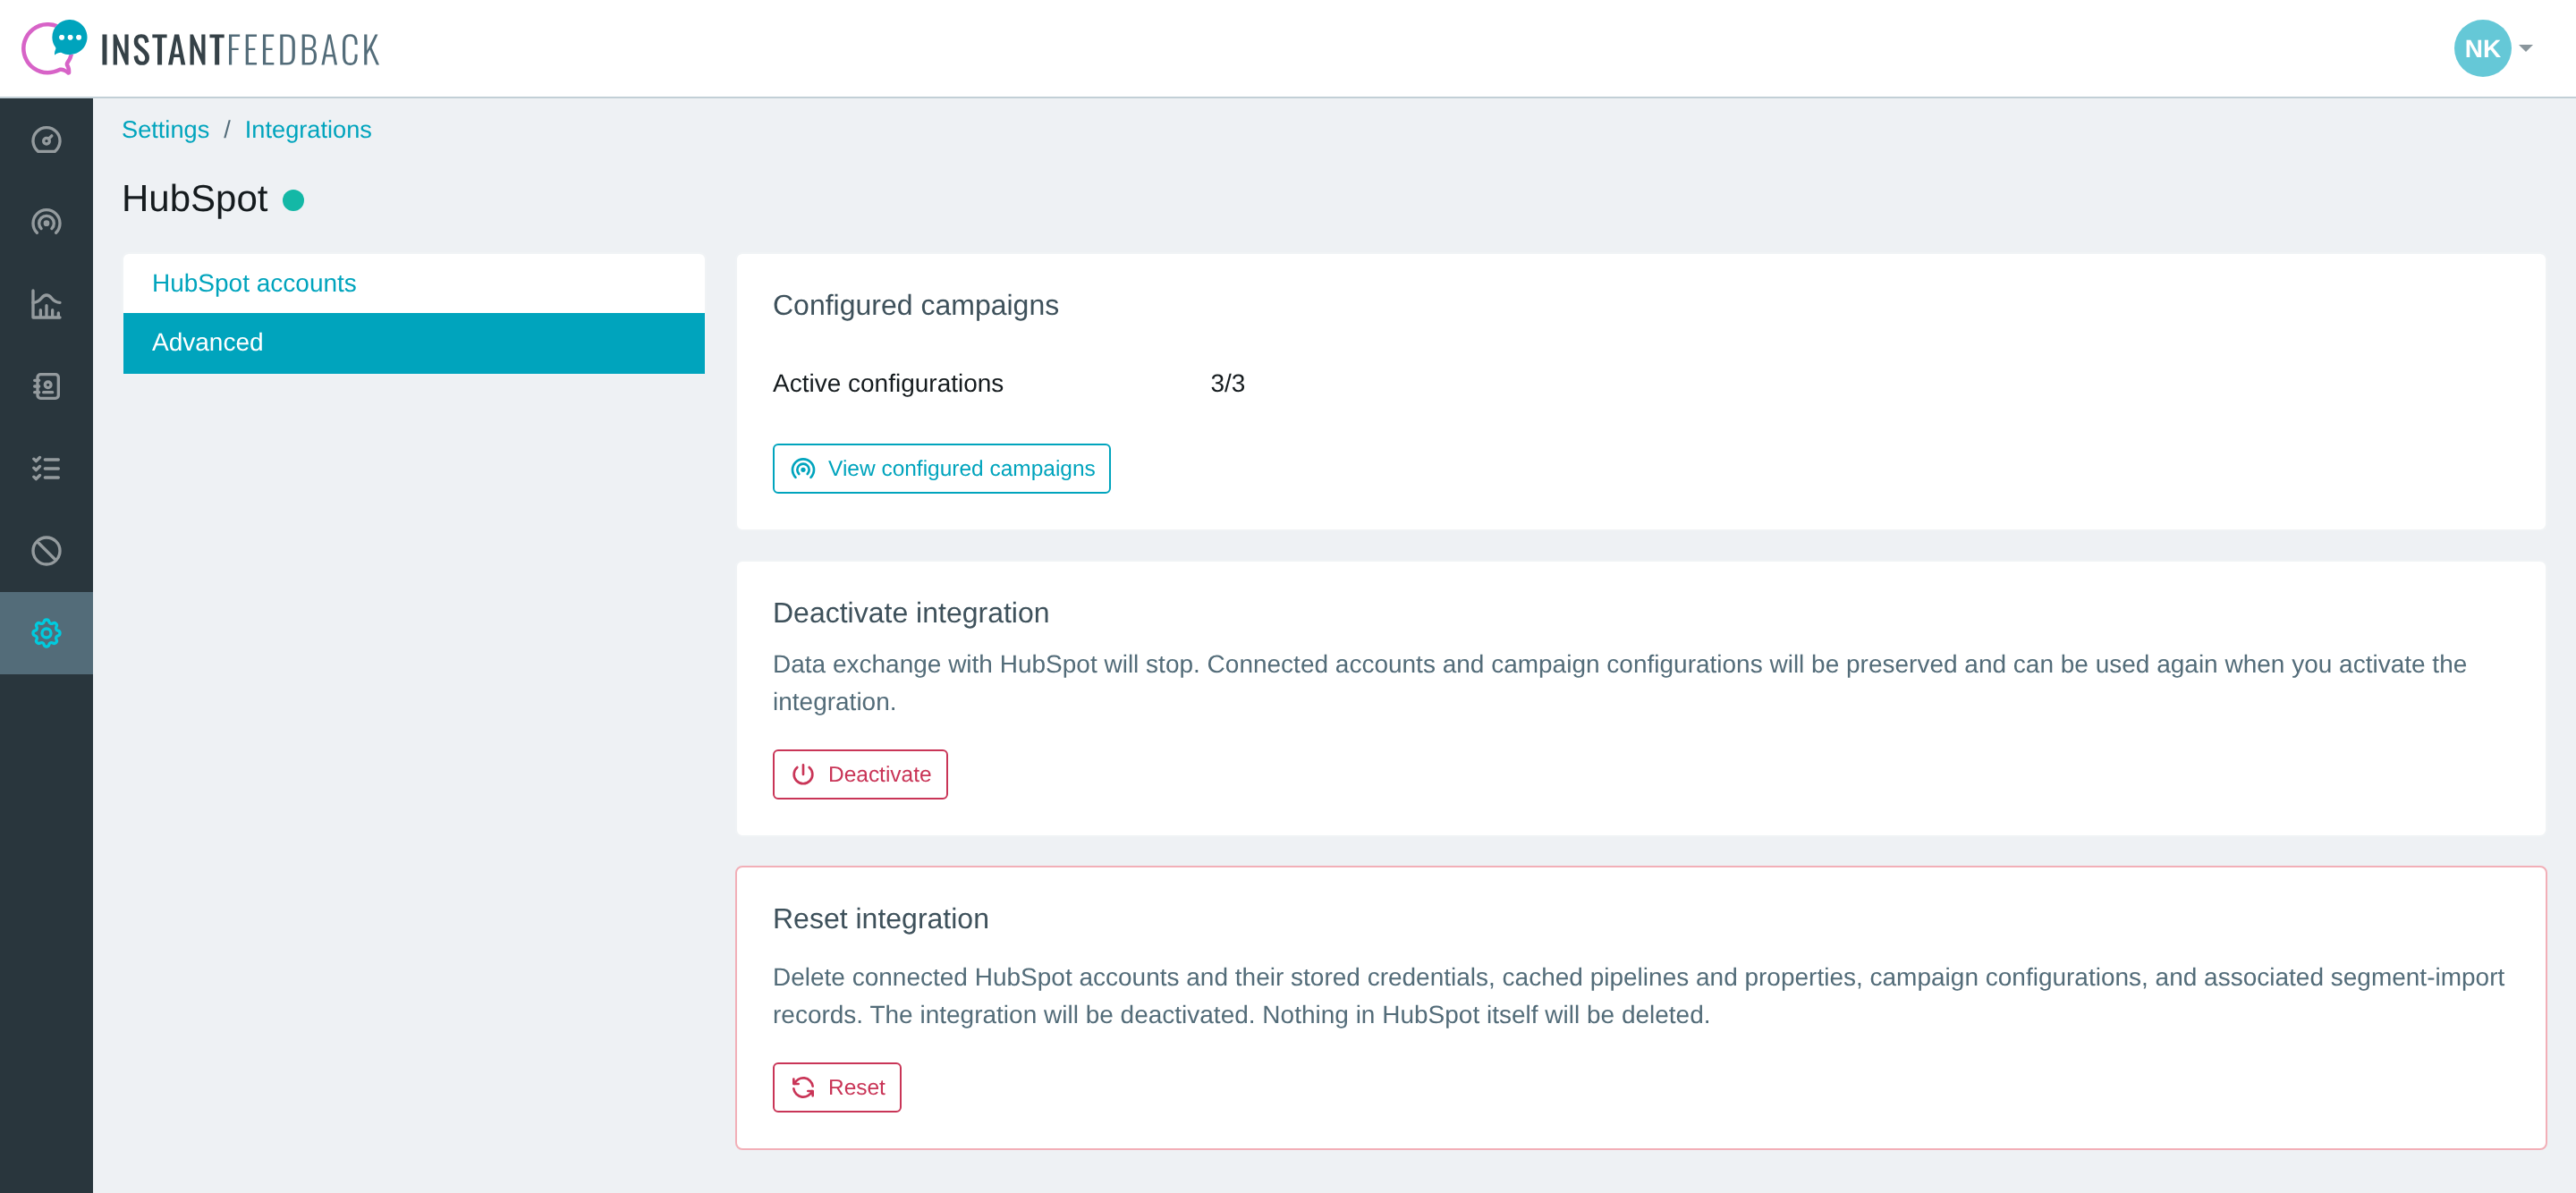
Task: Open the settings gear icon in sidebar
Action: 46,633
